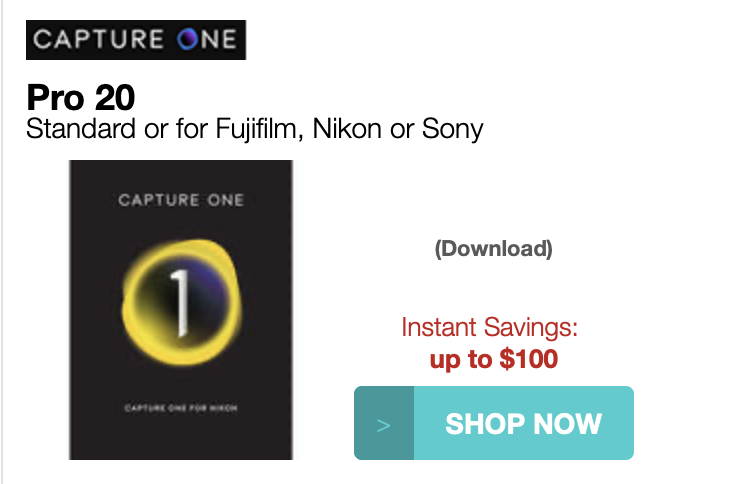748x484 pixels.
Task: Click the purple O emblem in the logo
Action: [188, 40]
